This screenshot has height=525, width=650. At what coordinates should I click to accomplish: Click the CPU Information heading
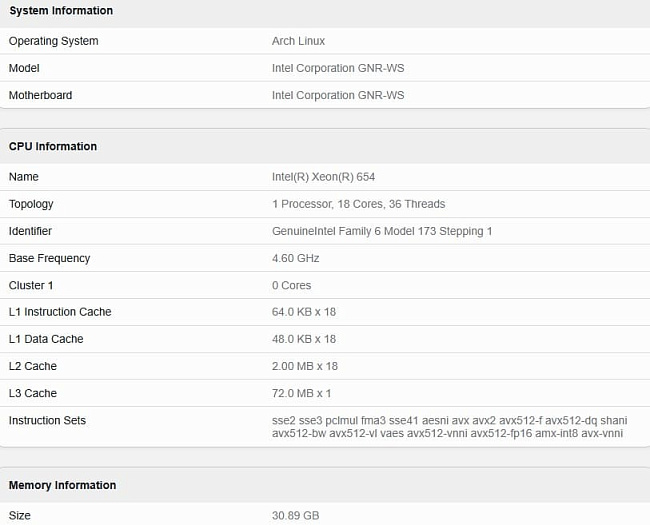pos(53,146)
